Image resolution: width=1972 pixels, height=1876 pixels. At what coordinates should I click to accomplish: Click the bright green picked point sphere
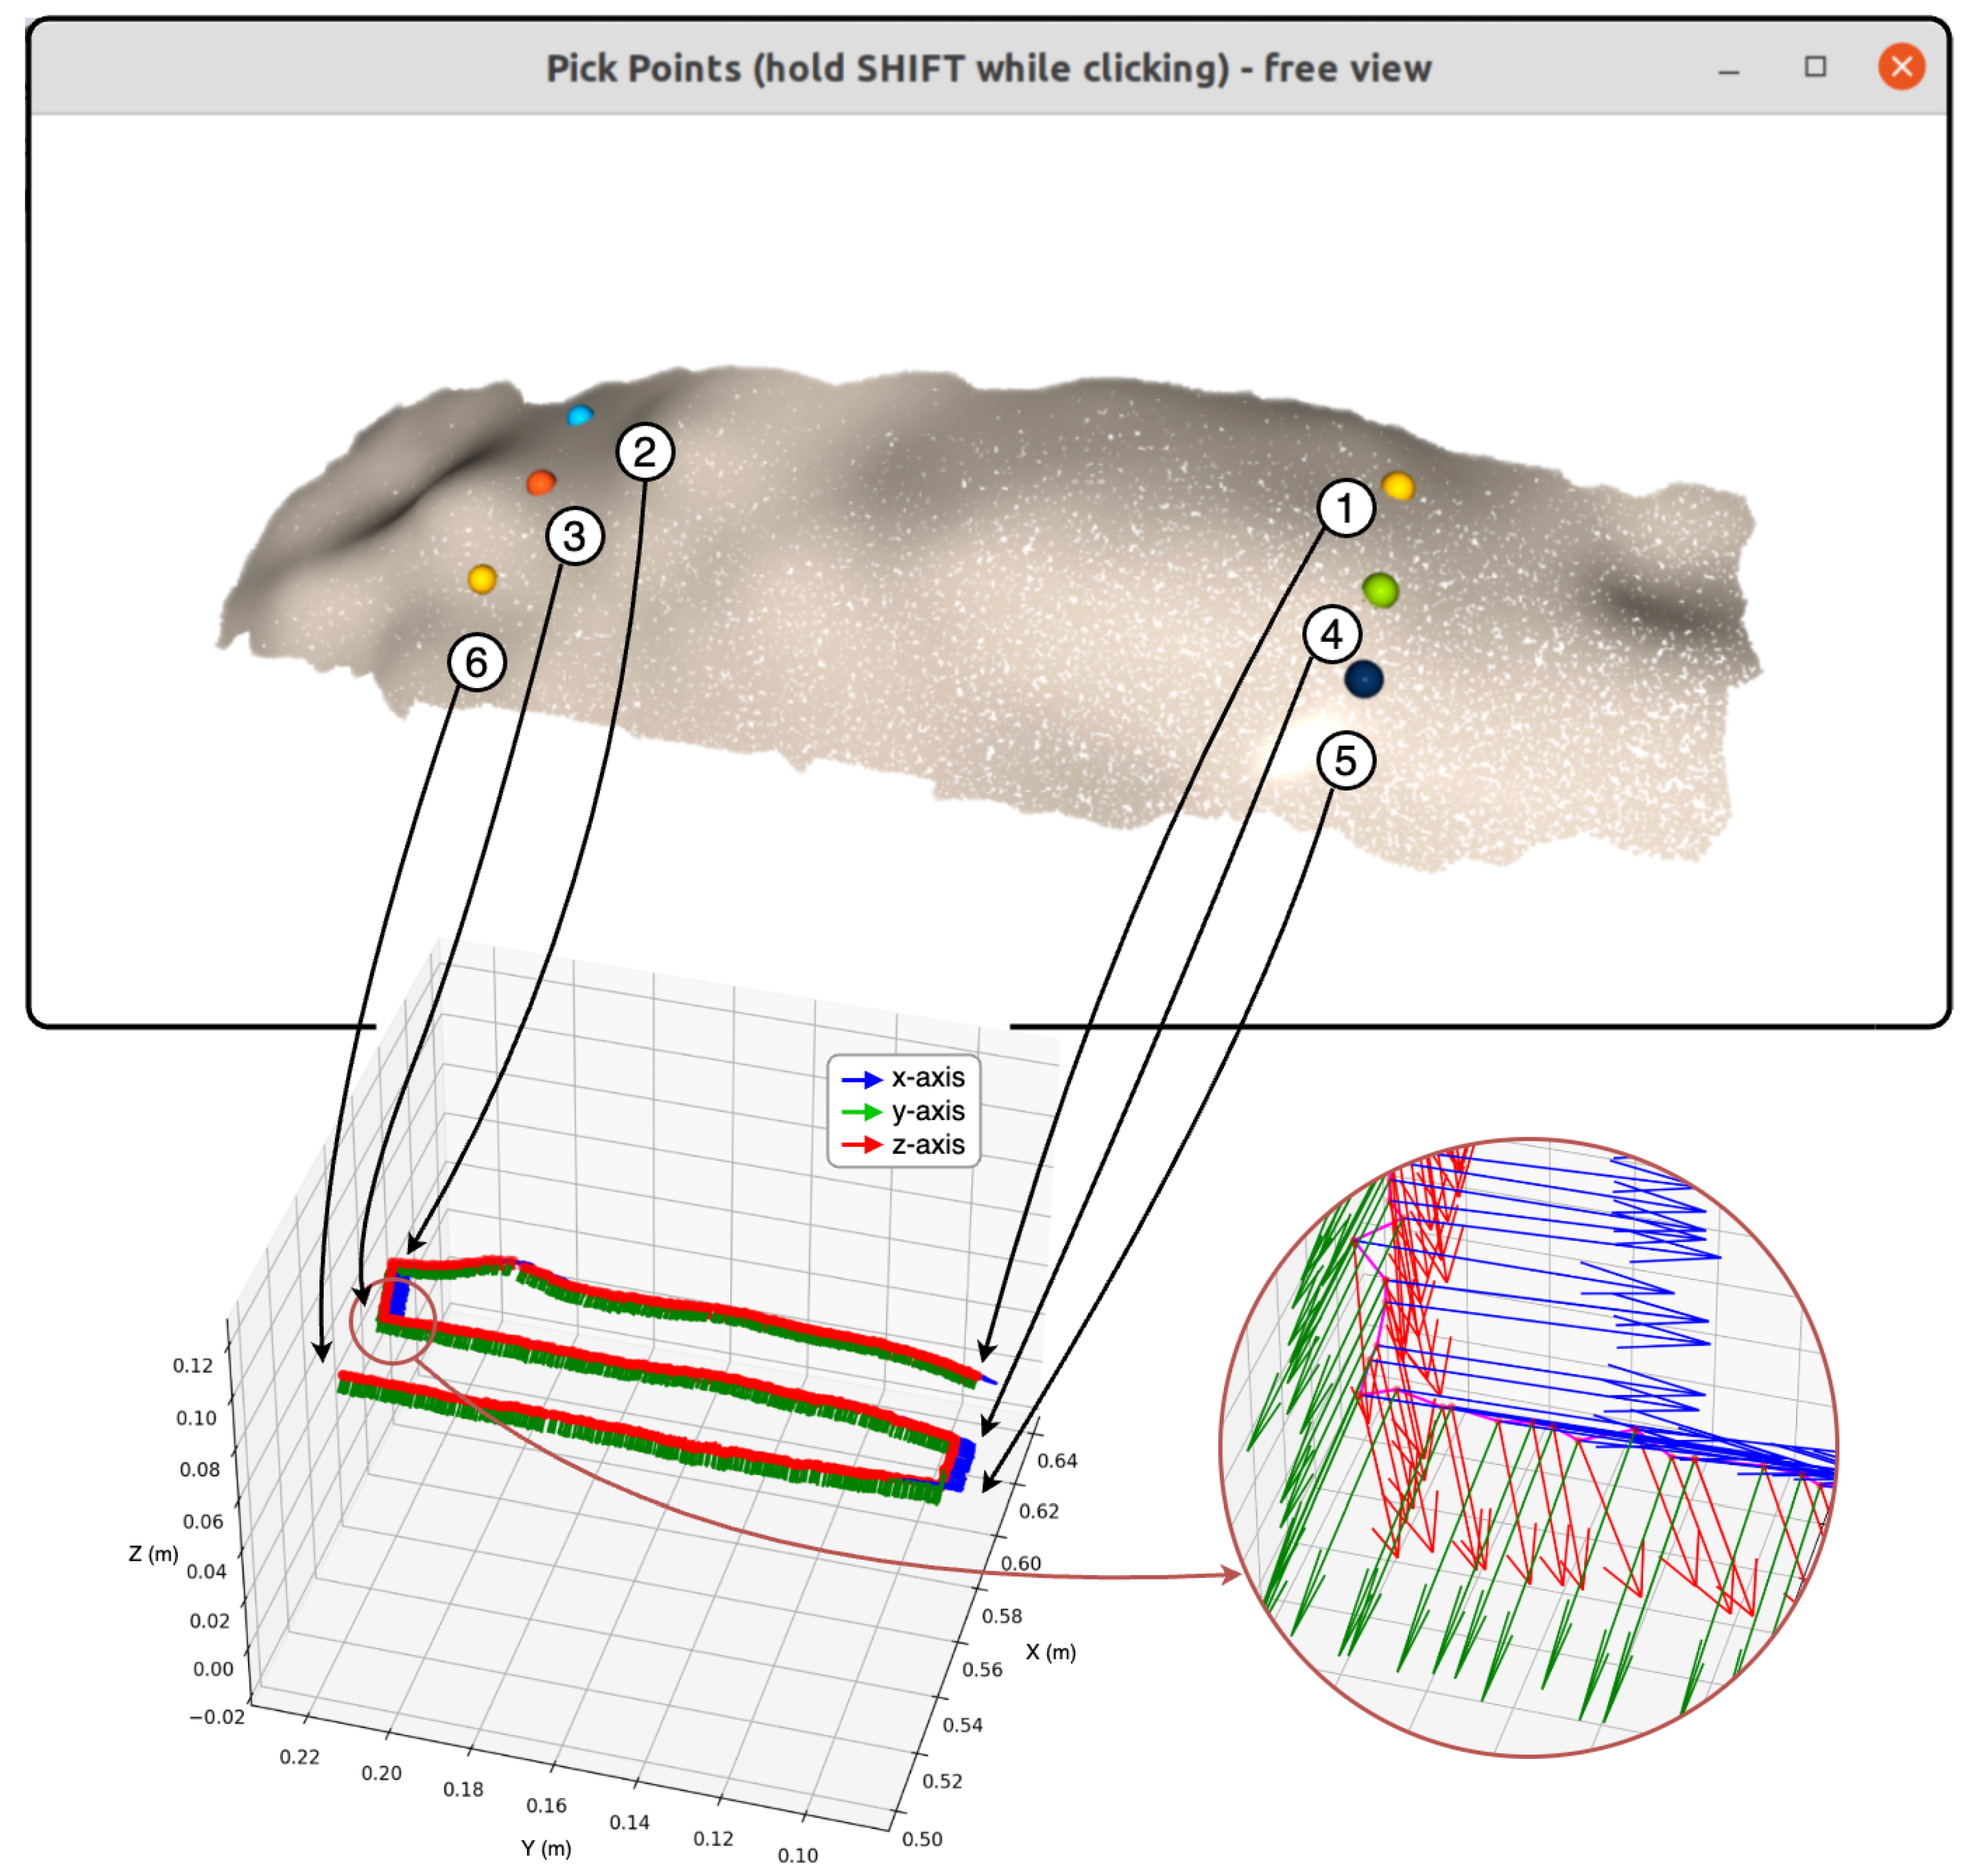click(1380, 590)
